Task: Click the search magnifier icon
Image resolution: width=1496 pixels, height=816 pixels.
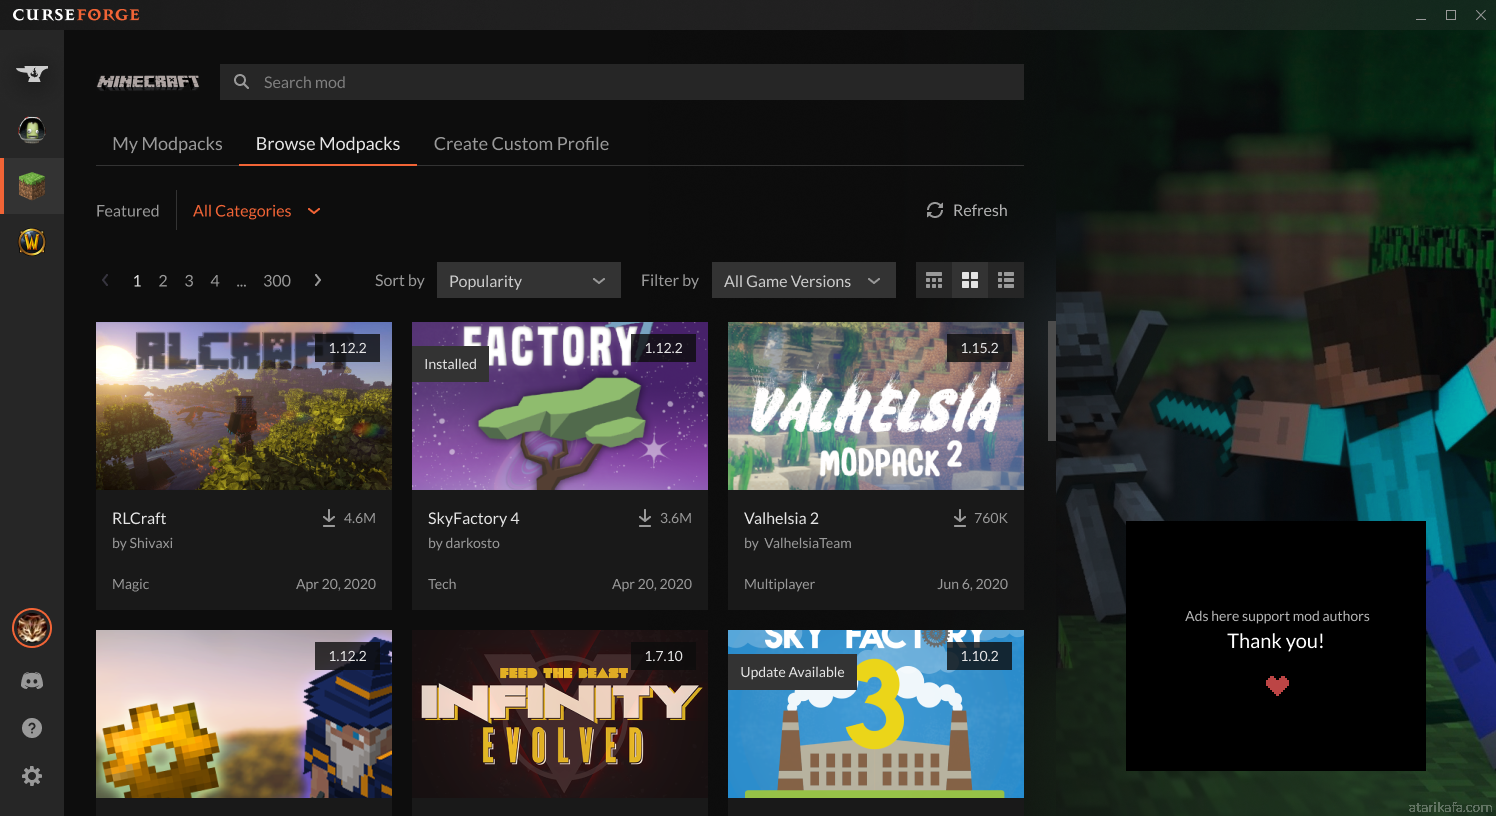Action: [241, 82]
